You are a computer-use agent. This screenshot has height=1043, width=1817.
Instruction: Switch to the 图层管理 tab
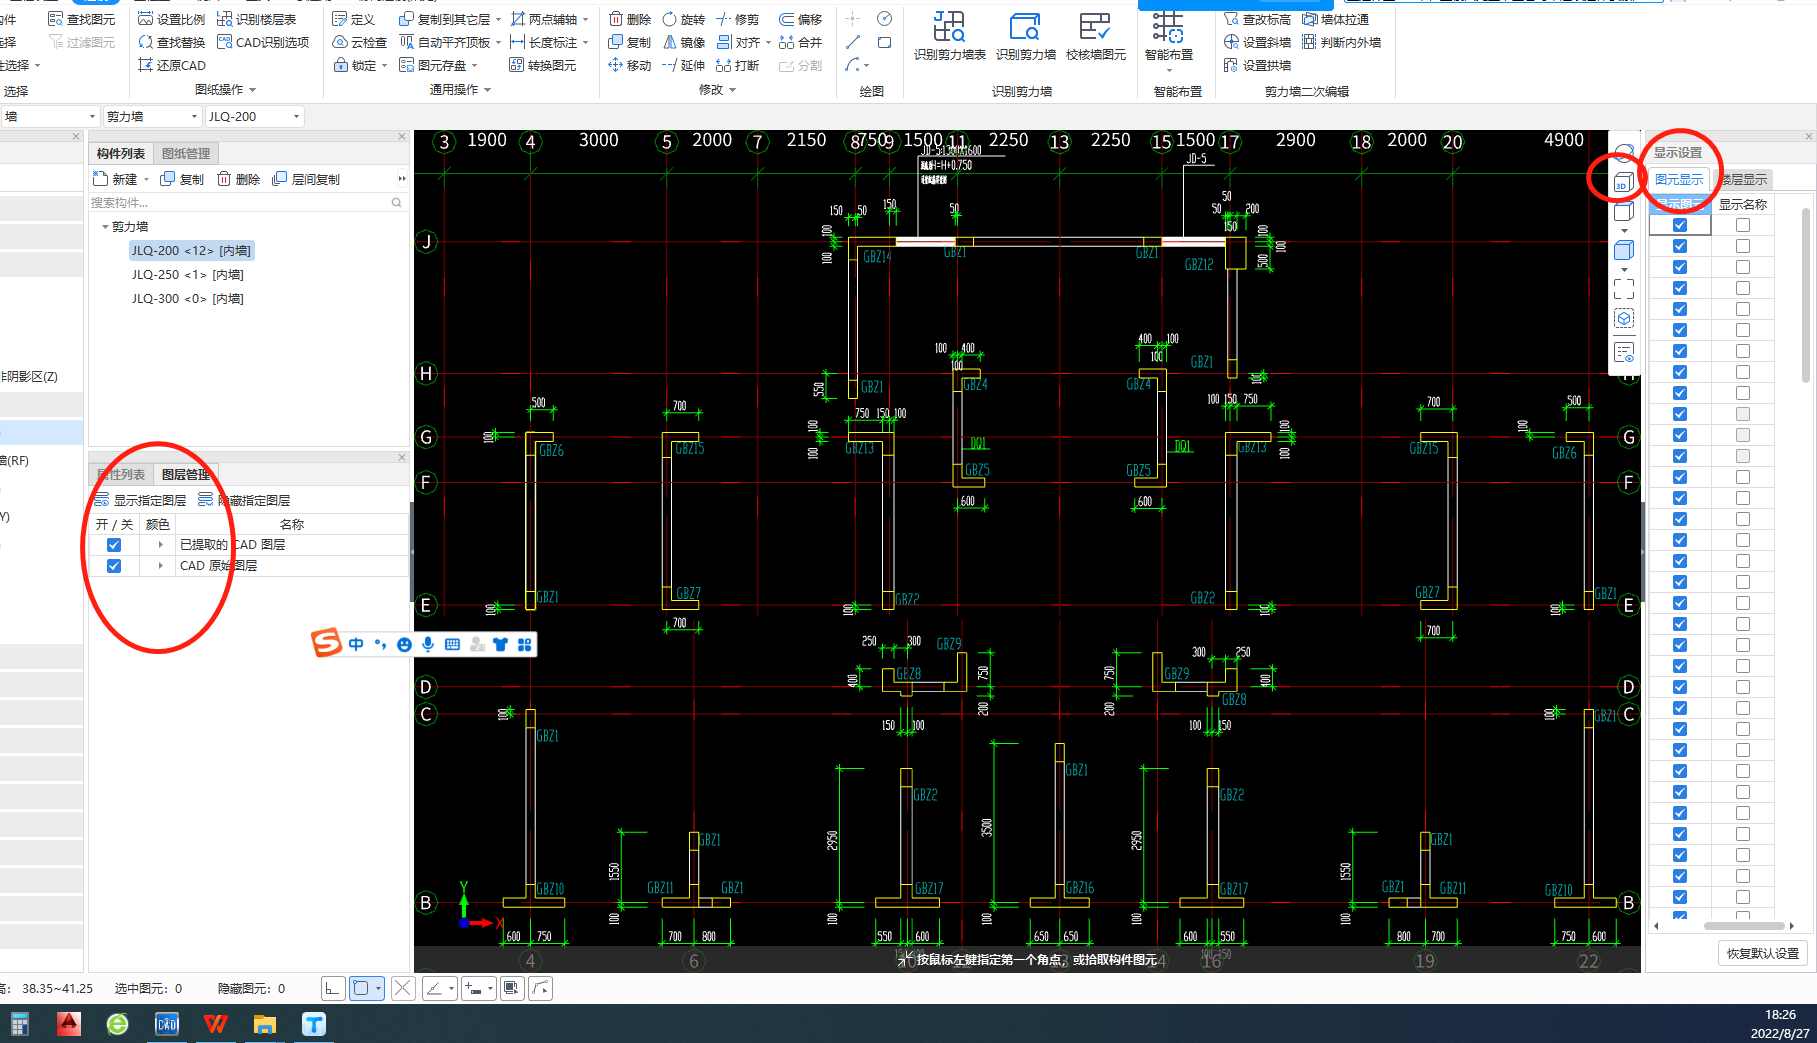pos(186,474)
